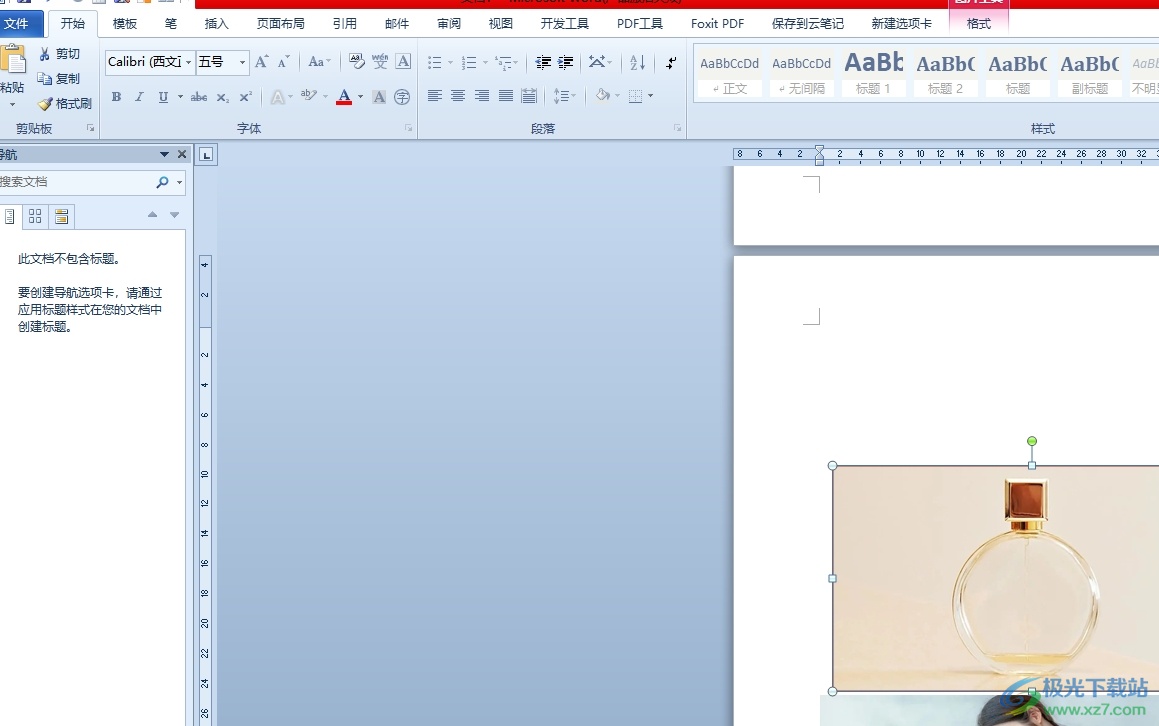The width and height of the screenshot is (1159, 726).
Task: Switch to the Page Layout tab
Action: (x=280, y=24)
